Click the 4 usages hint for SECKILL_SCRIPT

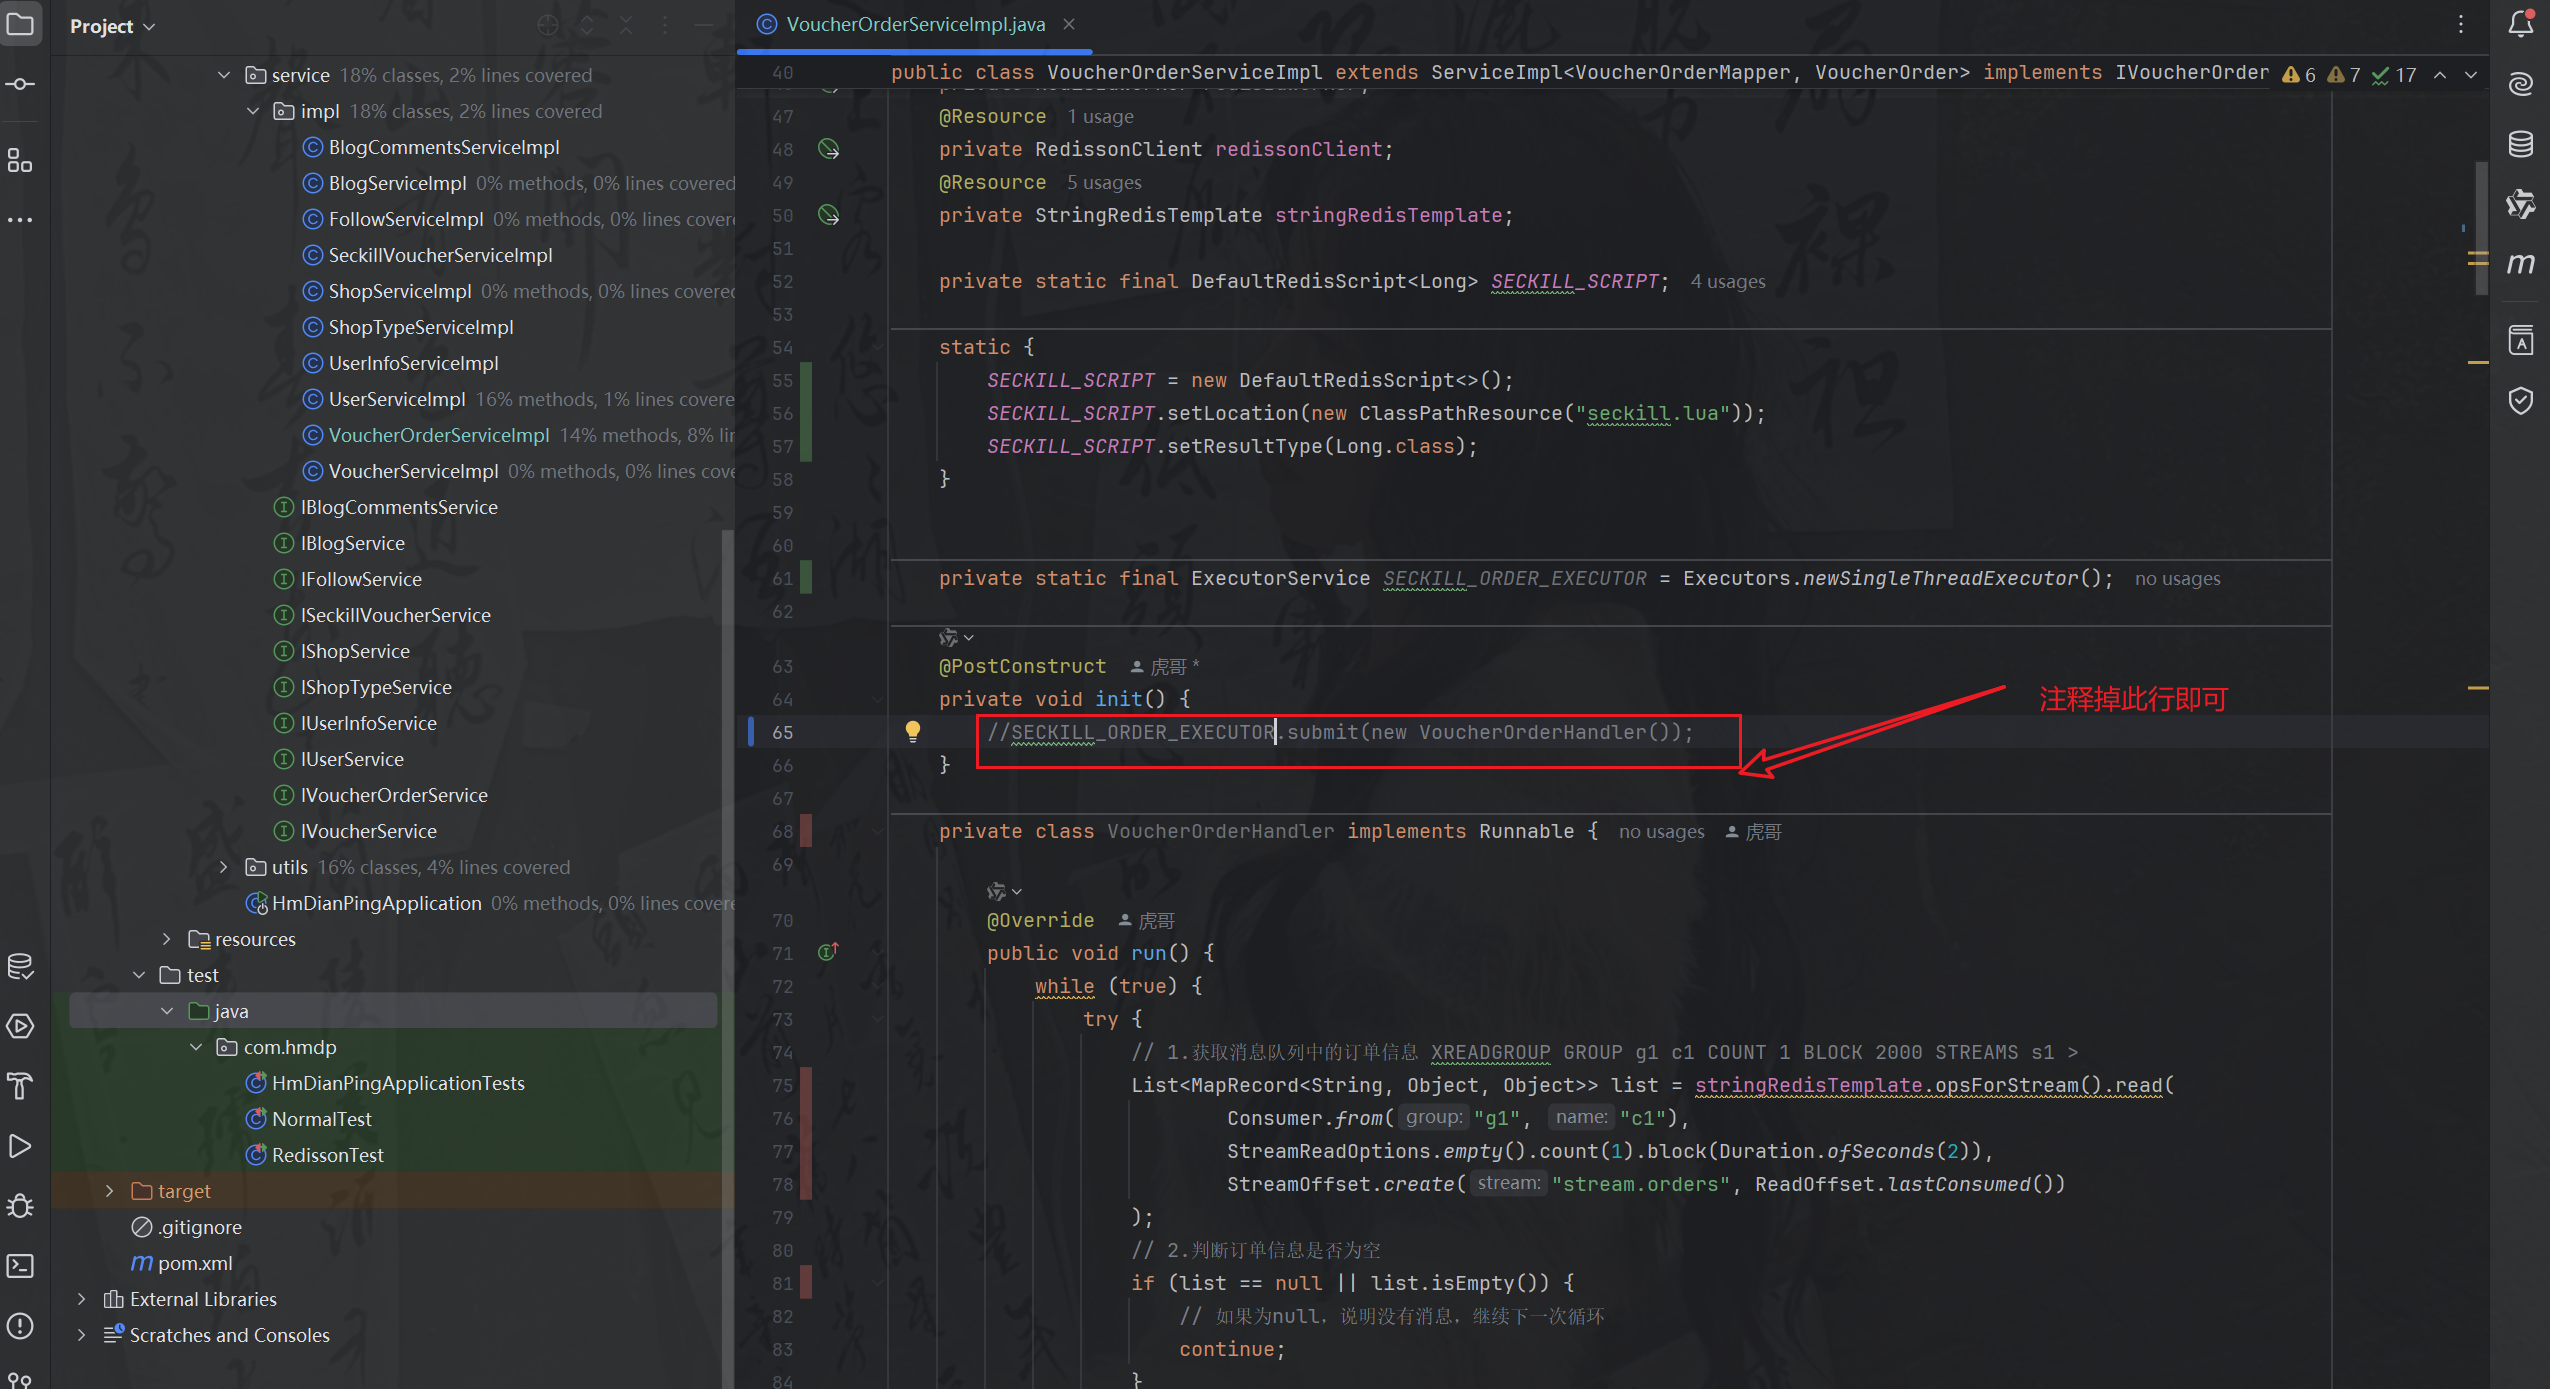(1727, 282)
